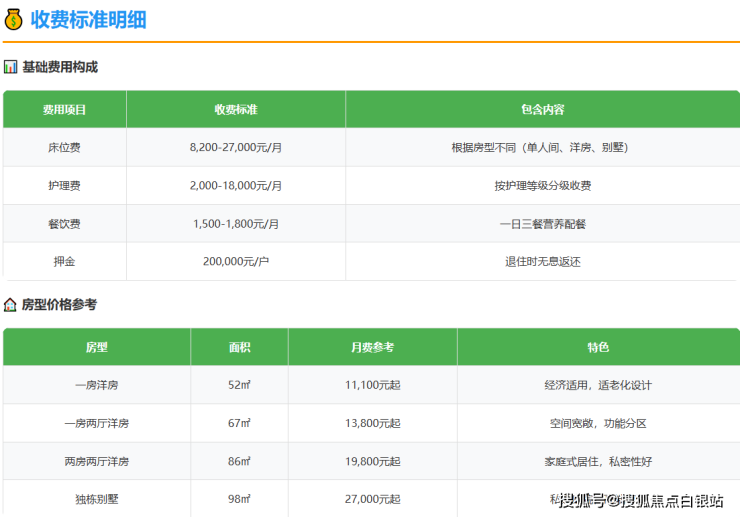
Task: Click the 特色 column header
Action: pos(598,347)
